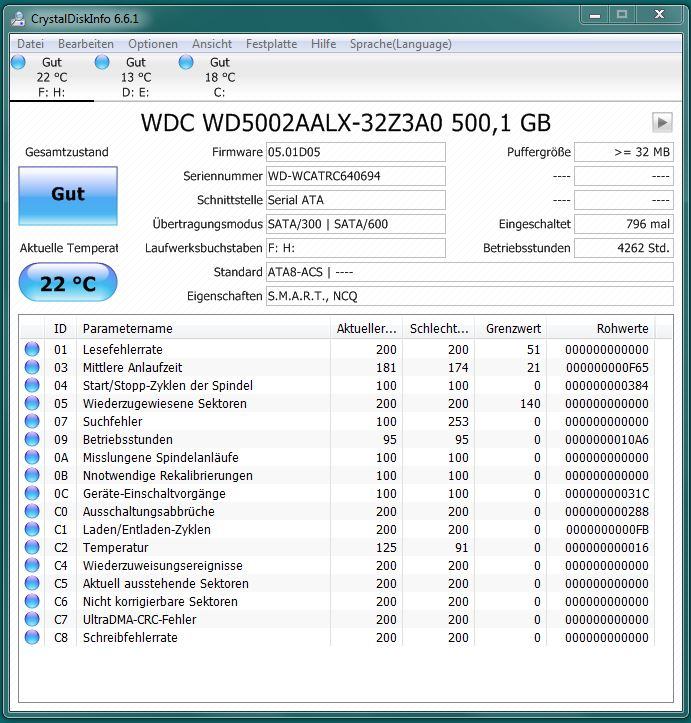
Task: Click the Parametername column header
Action: 203,328
